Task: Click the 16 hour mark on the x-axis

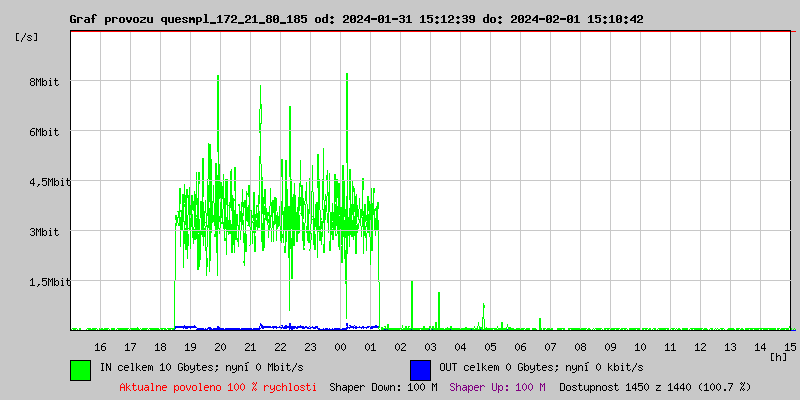Action: point(100,346)
